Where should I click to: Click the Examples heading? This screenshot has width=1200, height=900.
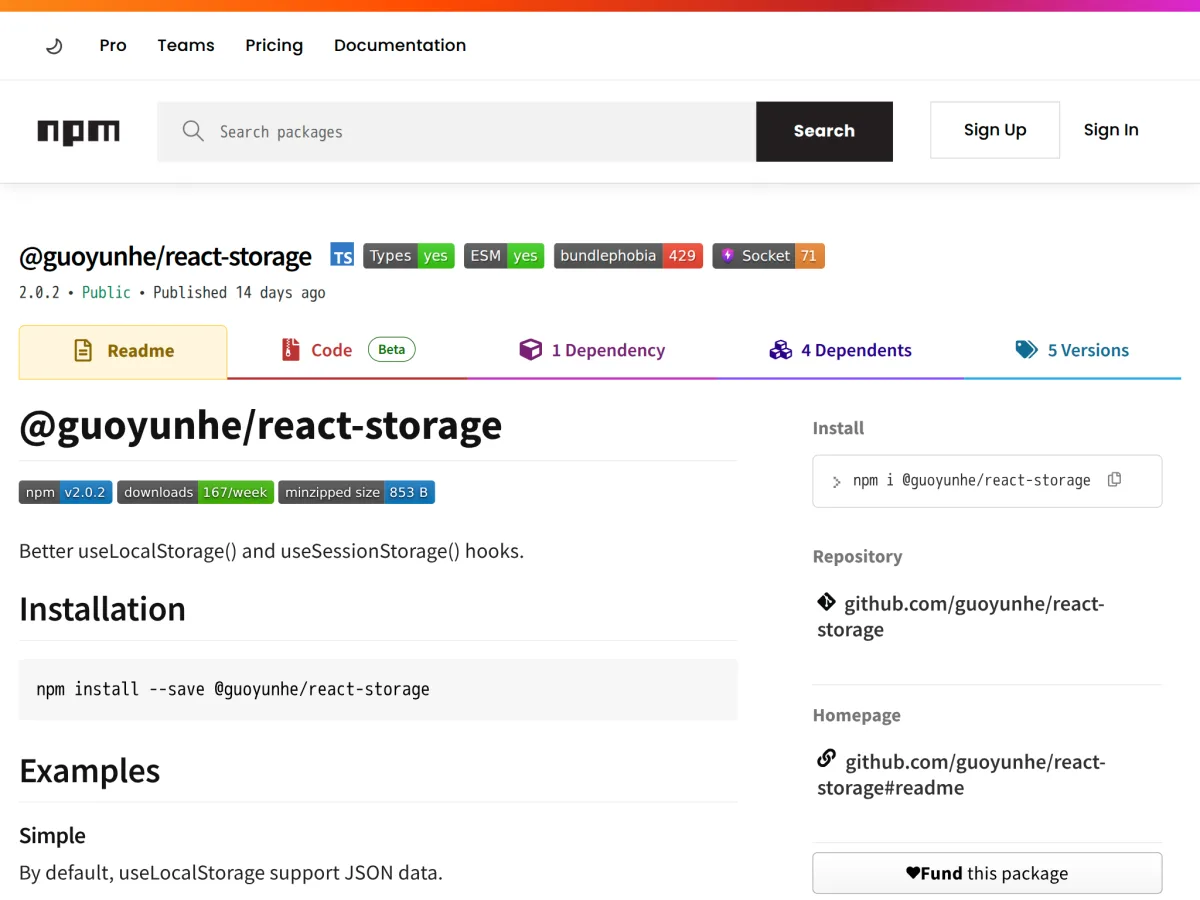90,771
